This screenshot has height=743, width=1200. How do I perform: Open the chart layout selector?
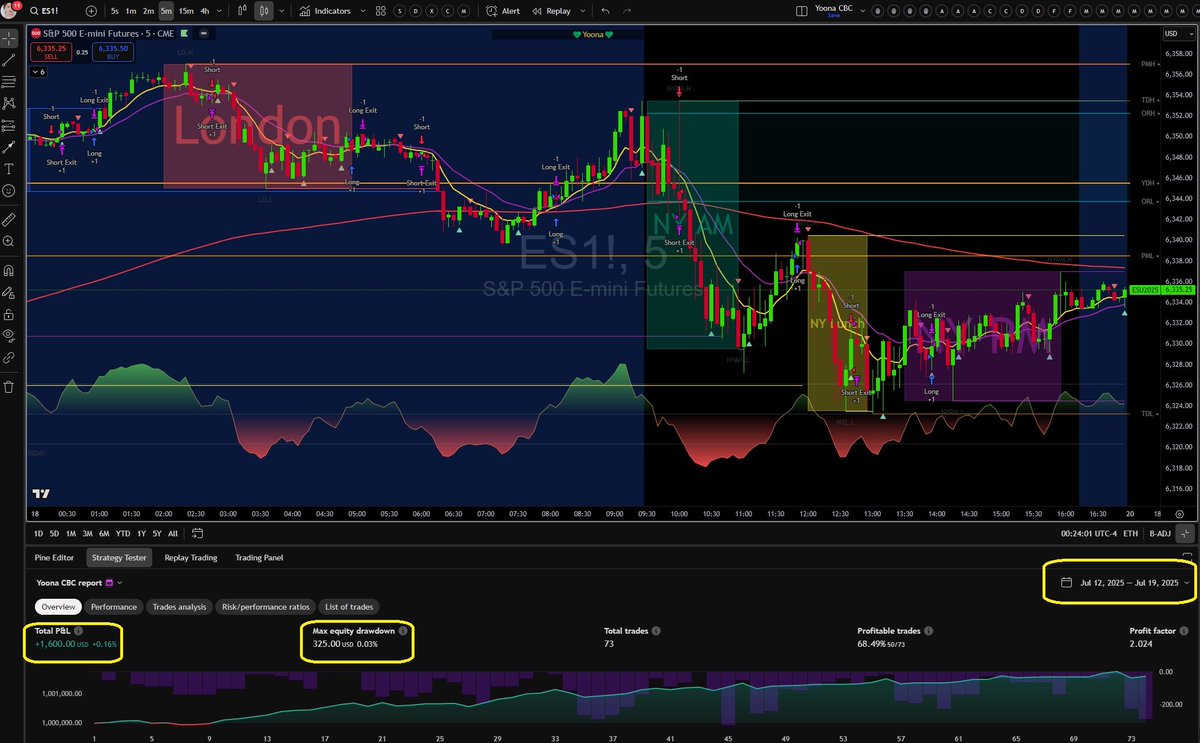click(802, 11)
